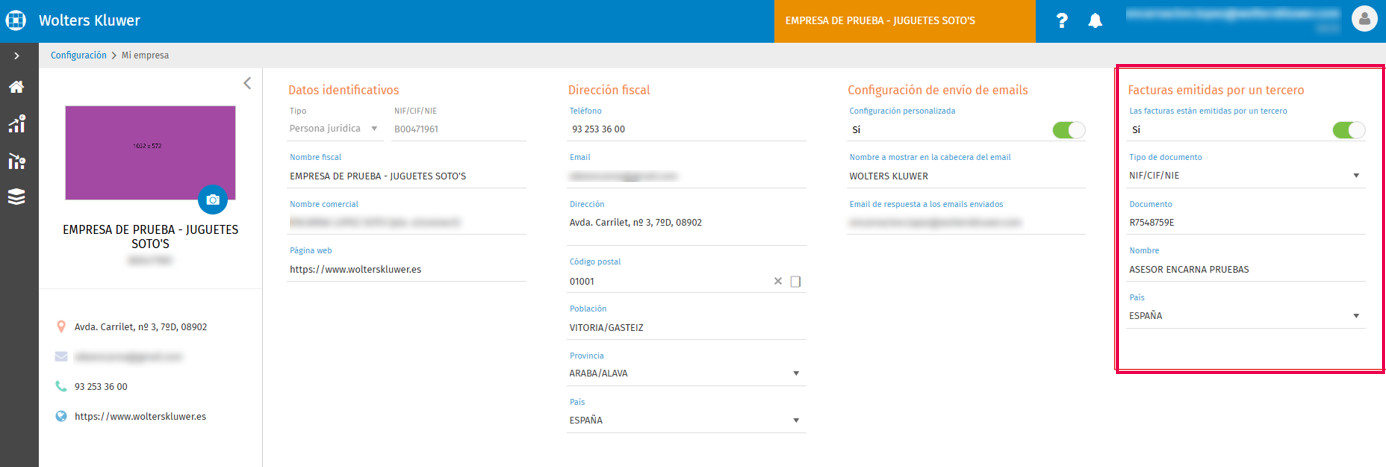Click the email header name field WOLTERS KLUWER
Viewport: 1386px width, 467px height.
click(x=967, y=176)
